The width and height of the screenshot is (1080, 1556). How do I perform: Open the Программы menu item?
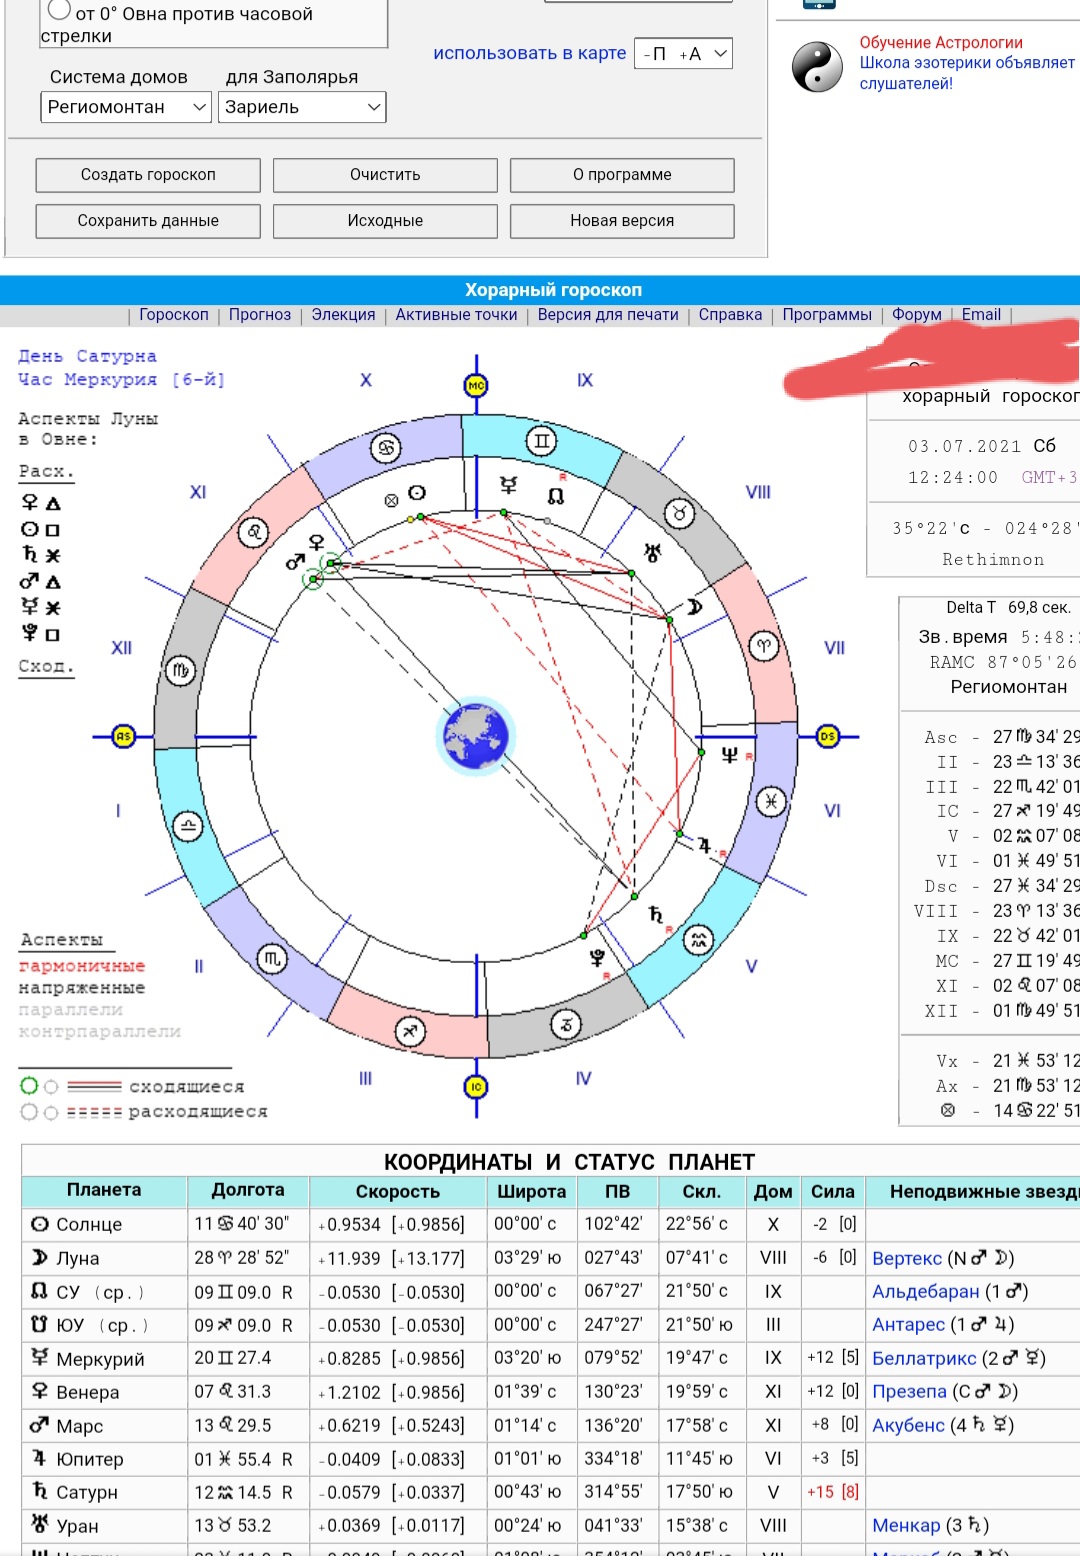(827, 315)
